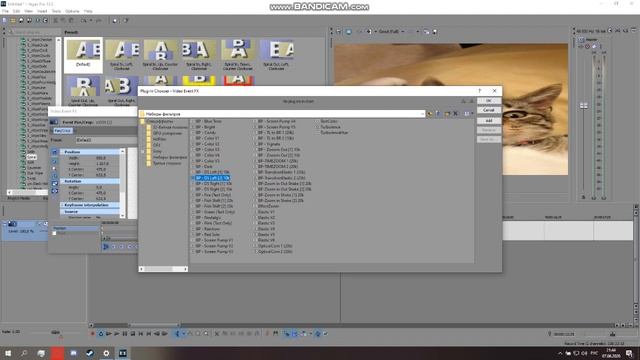Viewport: 640px width, 360px height.
Task: Select Spiral In, Left, Clockwise thumbnail
Action: point(122,54)
